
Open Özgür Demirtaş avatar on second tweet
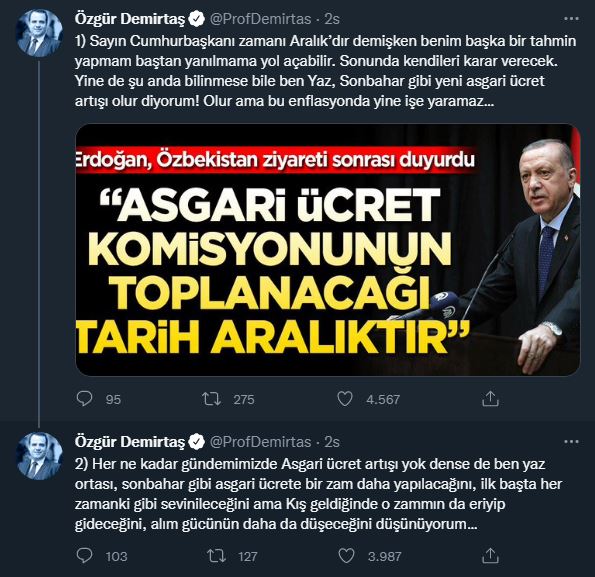39,456
